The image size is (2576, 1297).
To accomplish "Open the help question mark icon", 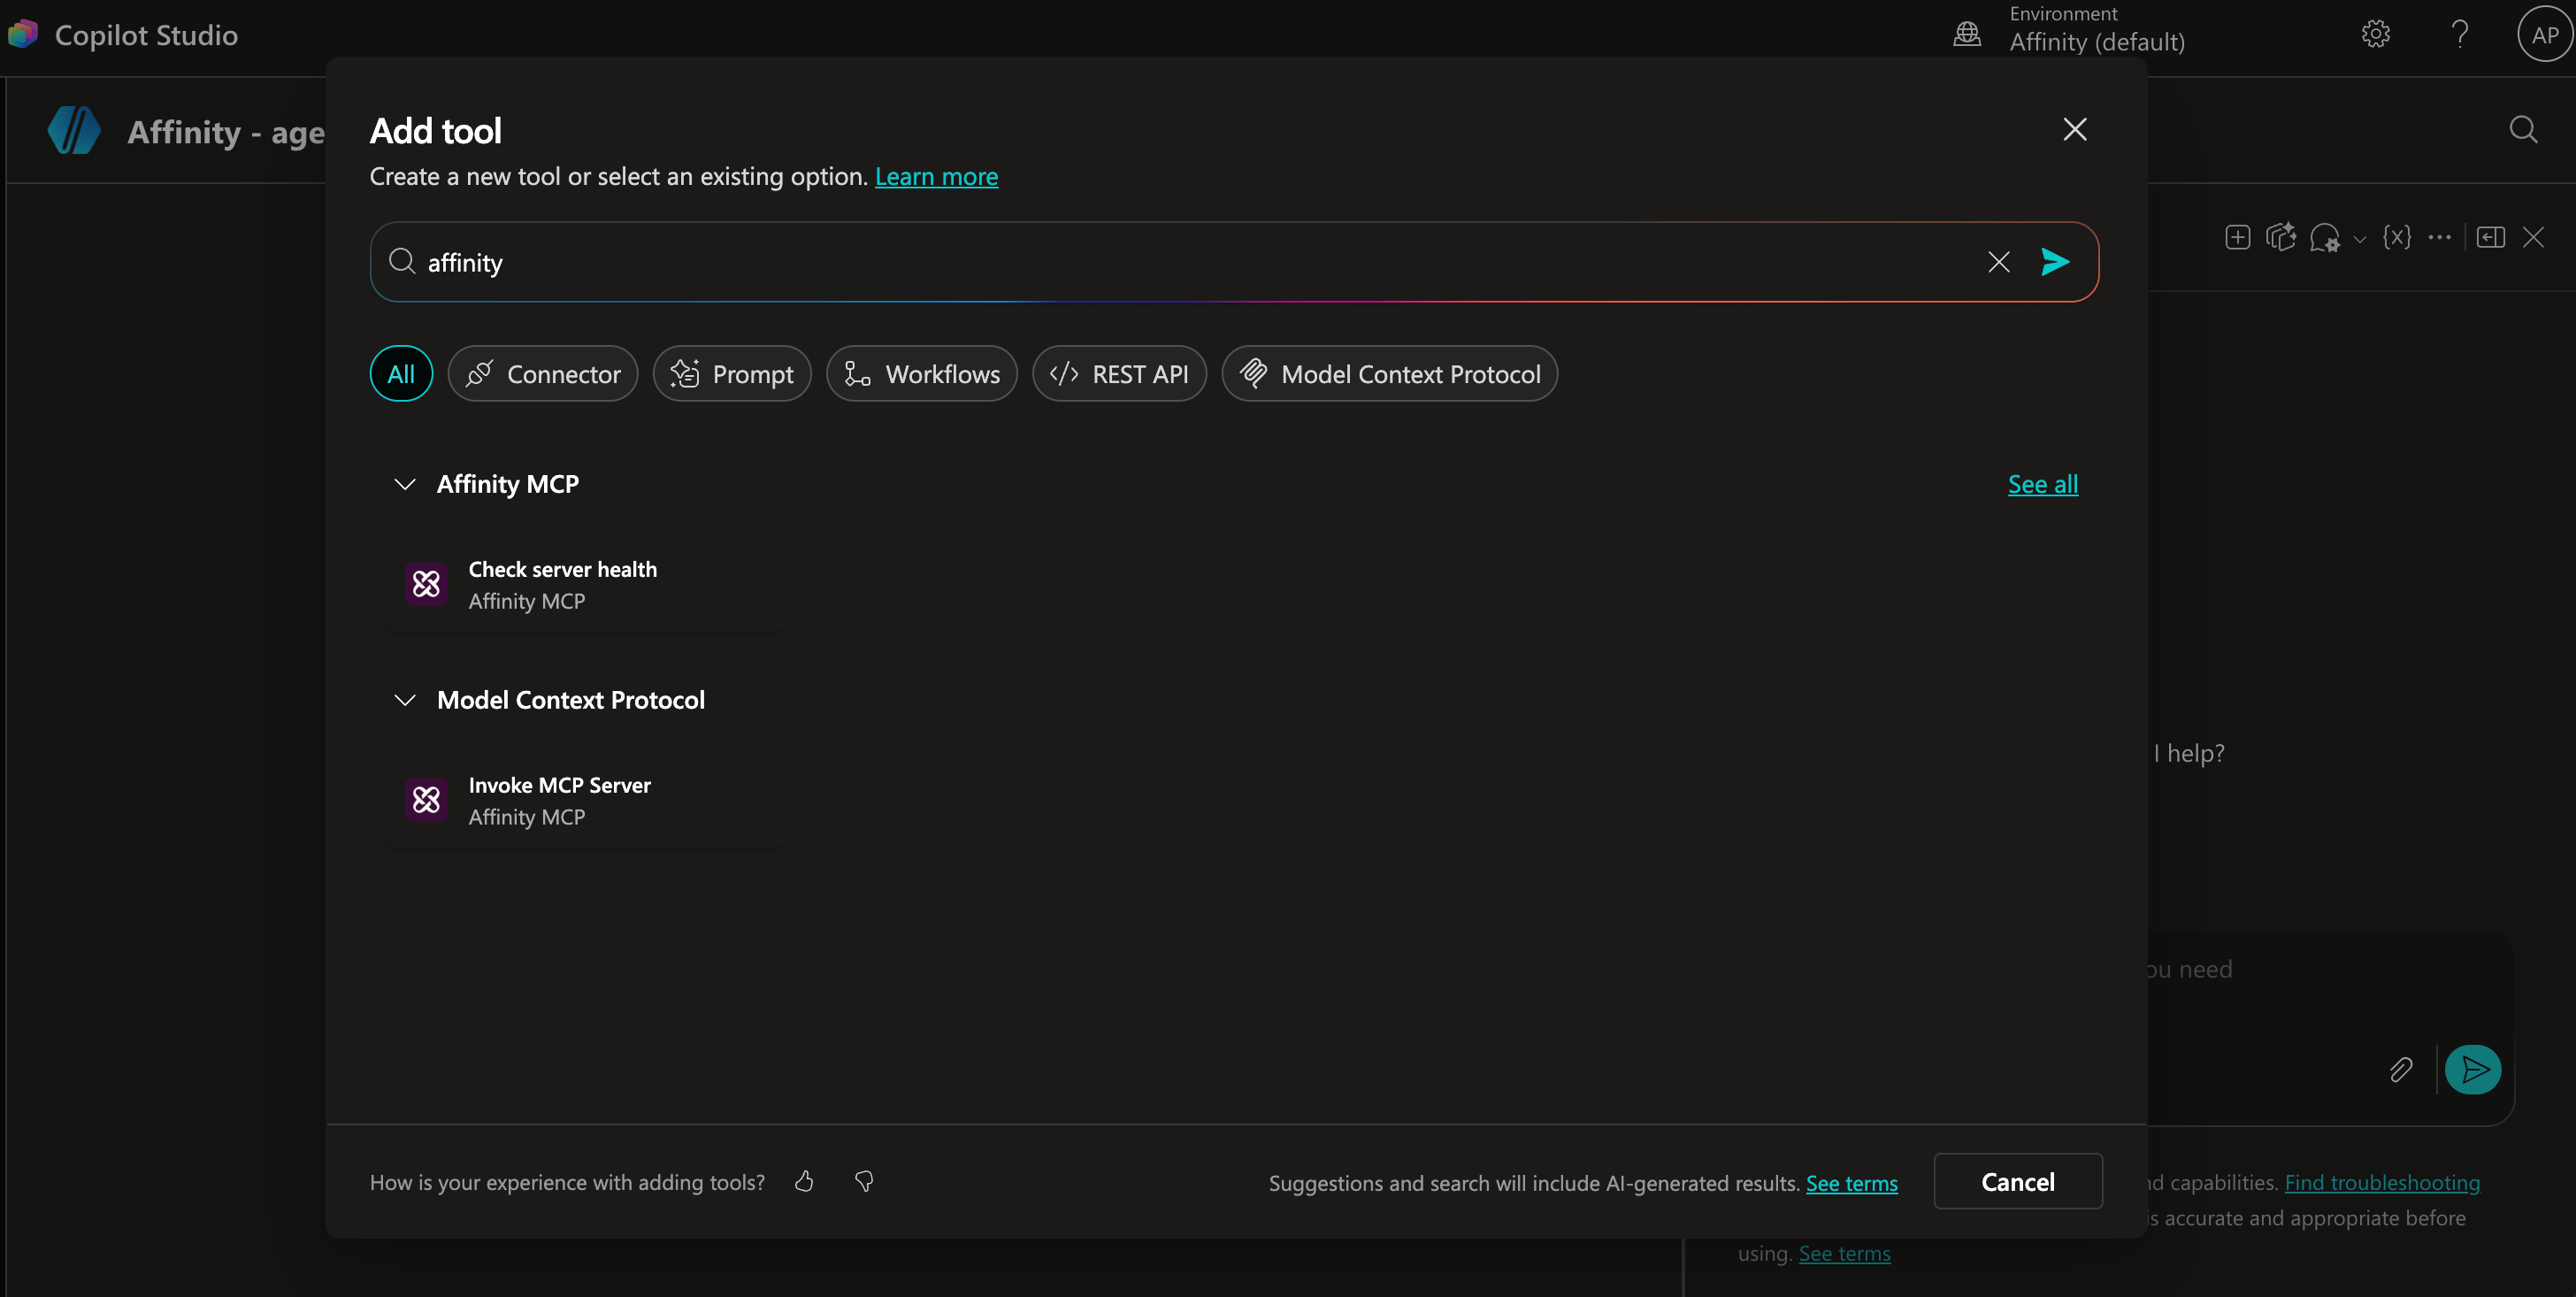I will coord(2460,34).
